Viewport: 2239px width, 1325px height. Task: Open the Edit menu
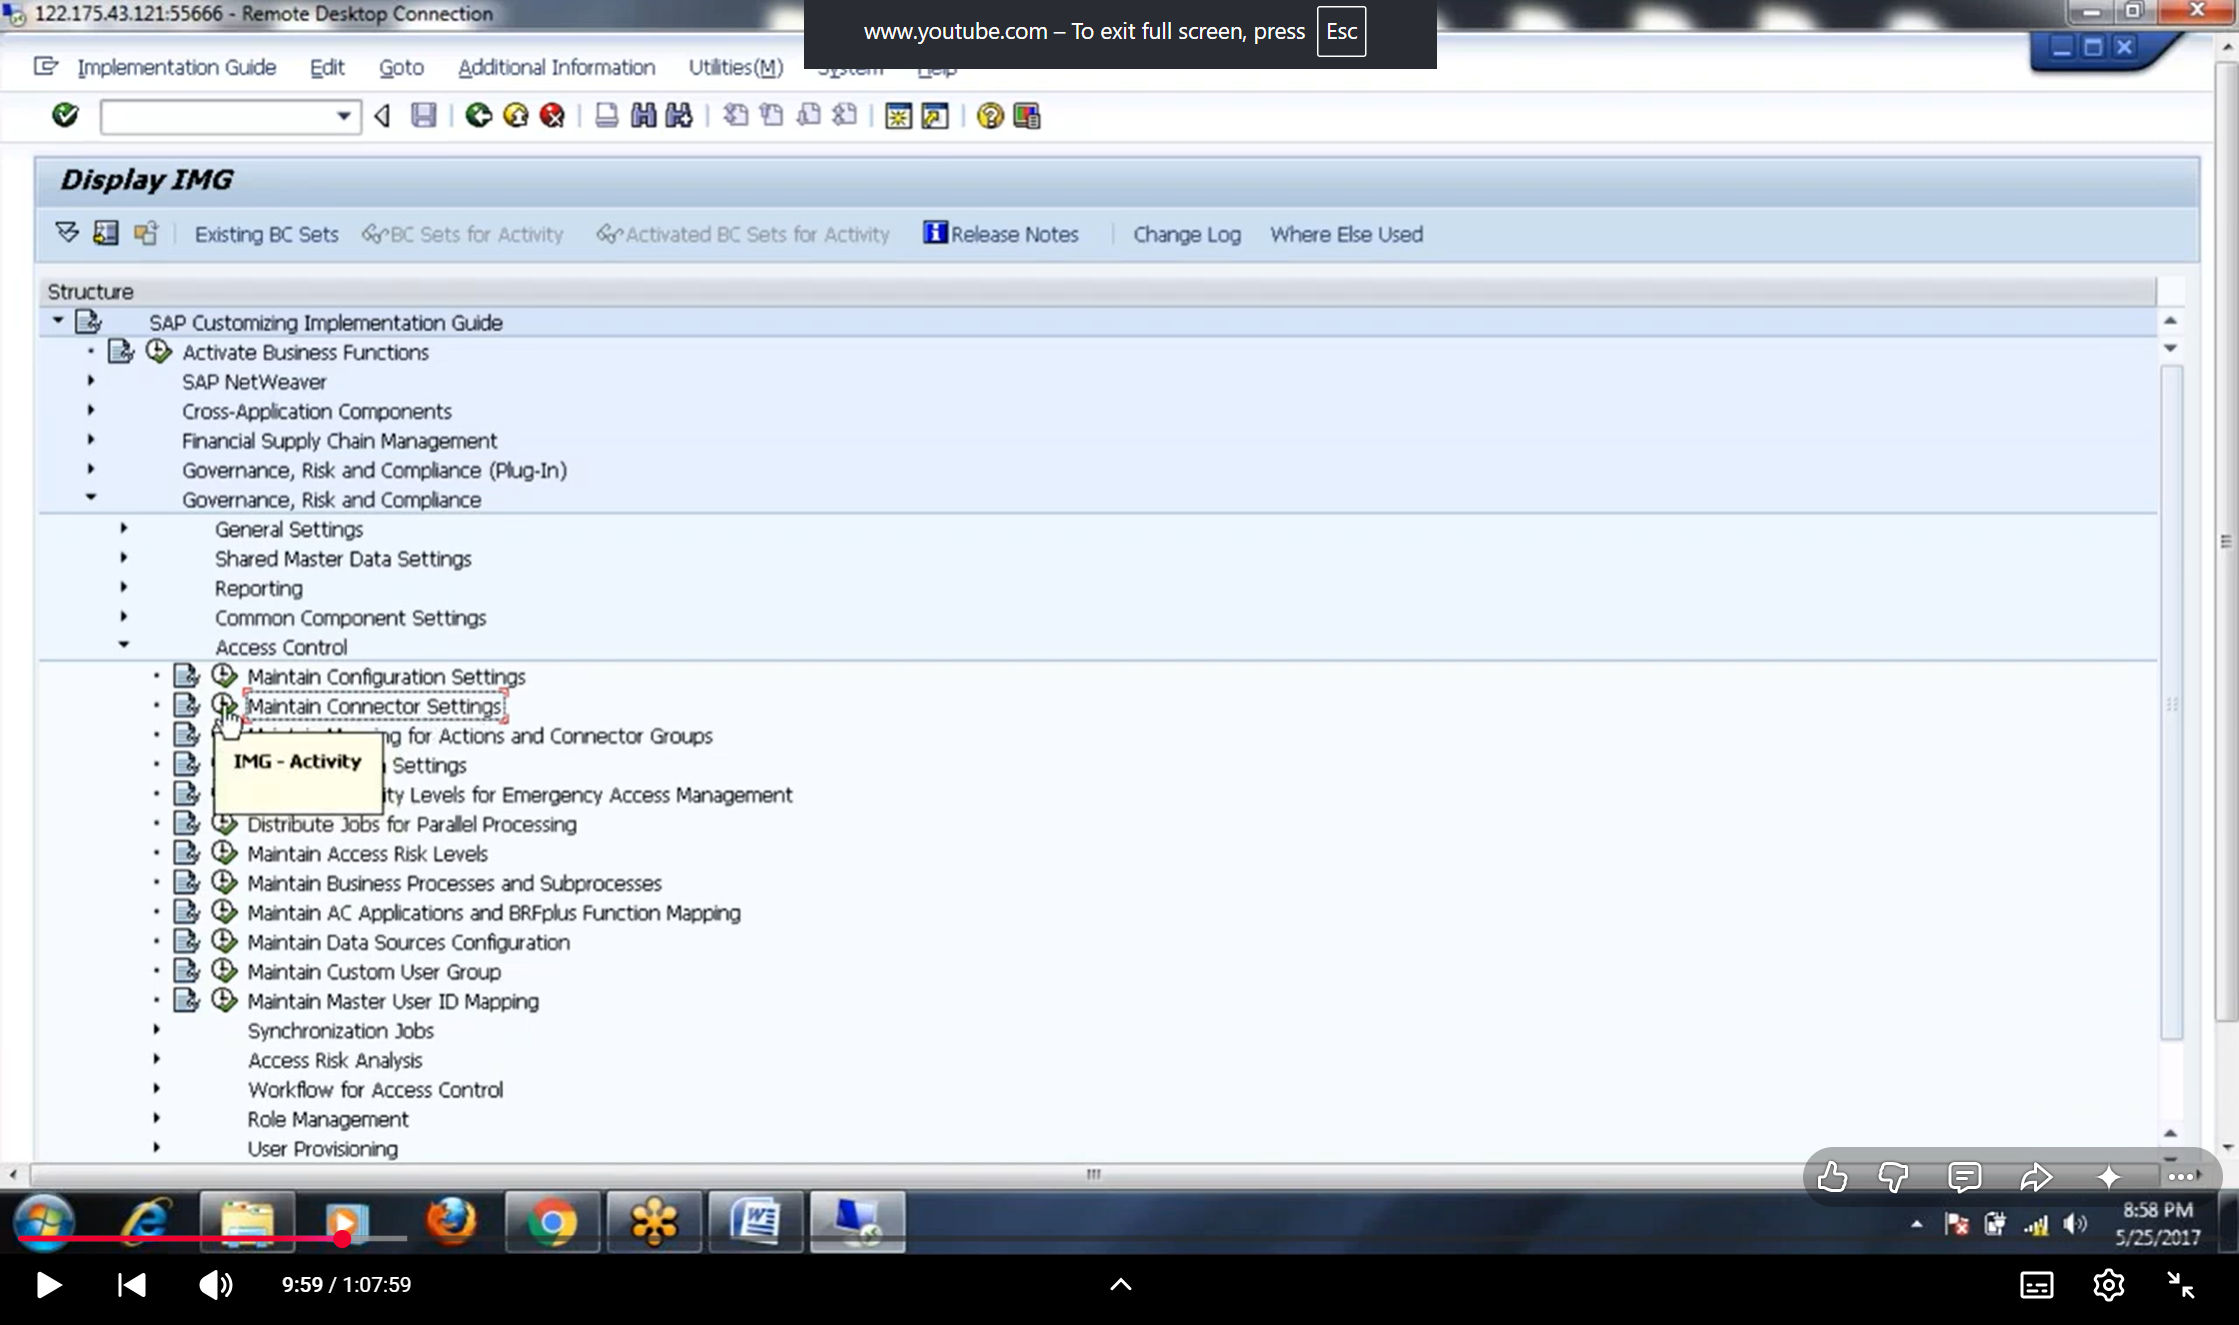point(327,67)
